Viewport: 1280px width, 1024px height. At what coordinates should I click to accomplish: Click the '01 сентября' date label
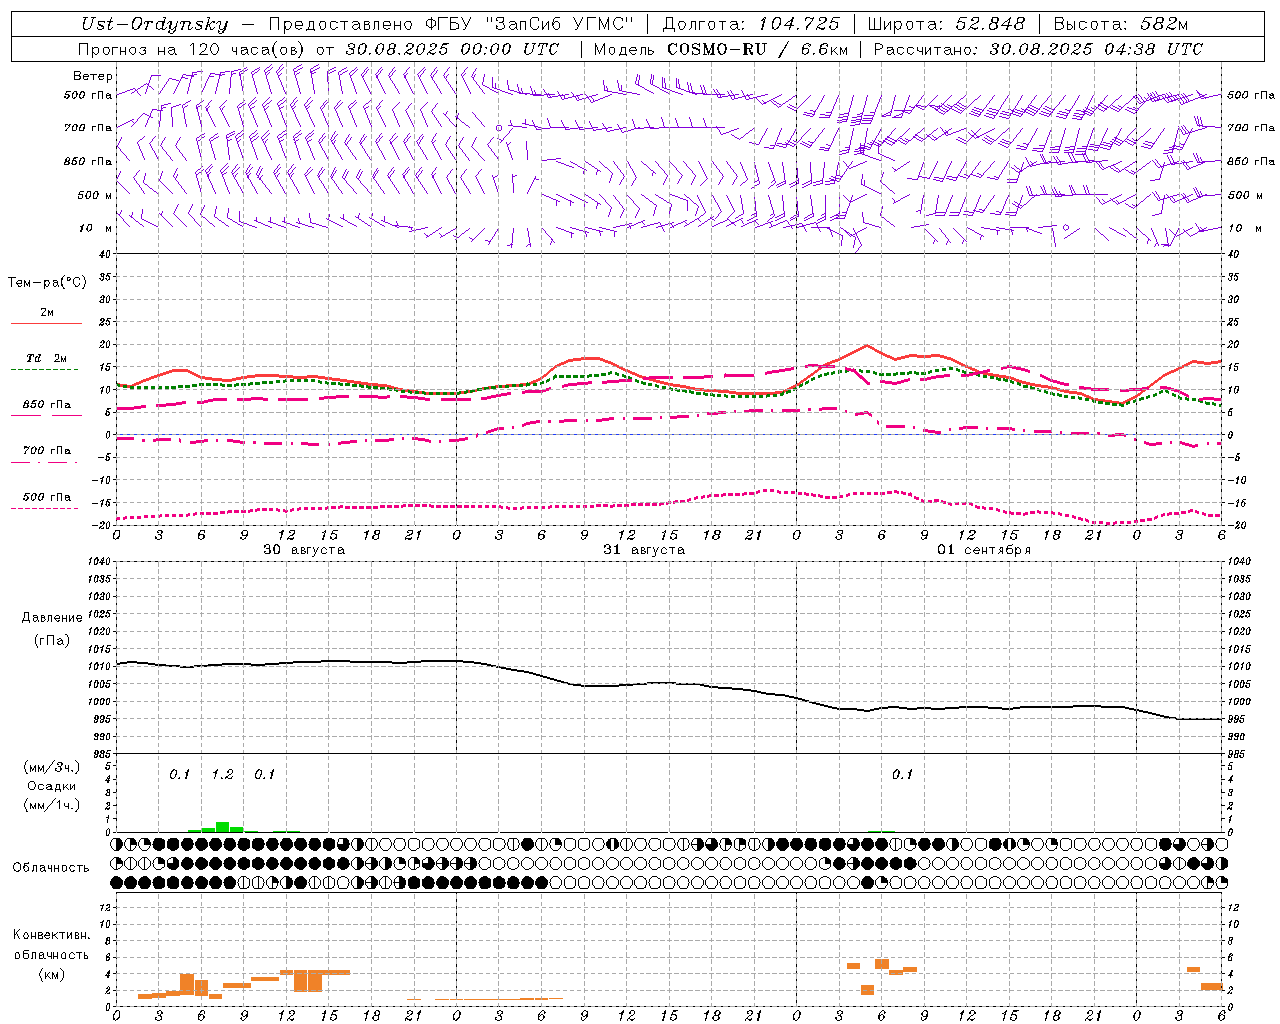click(984, 550)
